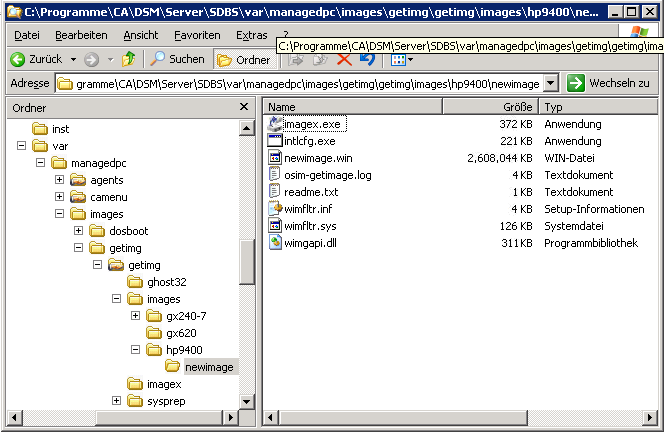Click the Programmbibliothek type text
The height and width of the screenshot is (432, 664).
point(591,243)
